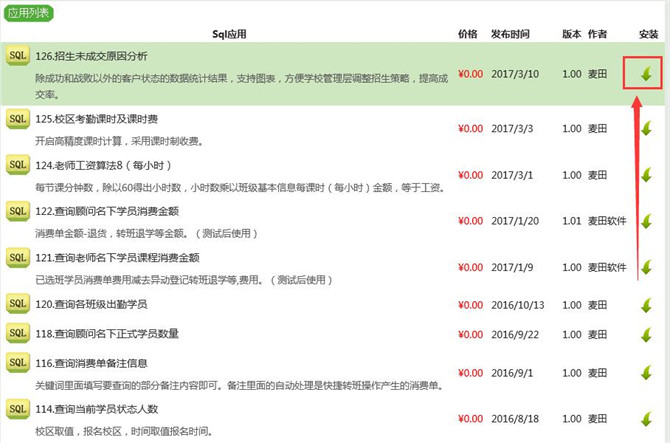Image resolution: width=670 pixels, height=443 pixels.
Task: Click the date 2017/3/3
Action: tap(512, 129)
